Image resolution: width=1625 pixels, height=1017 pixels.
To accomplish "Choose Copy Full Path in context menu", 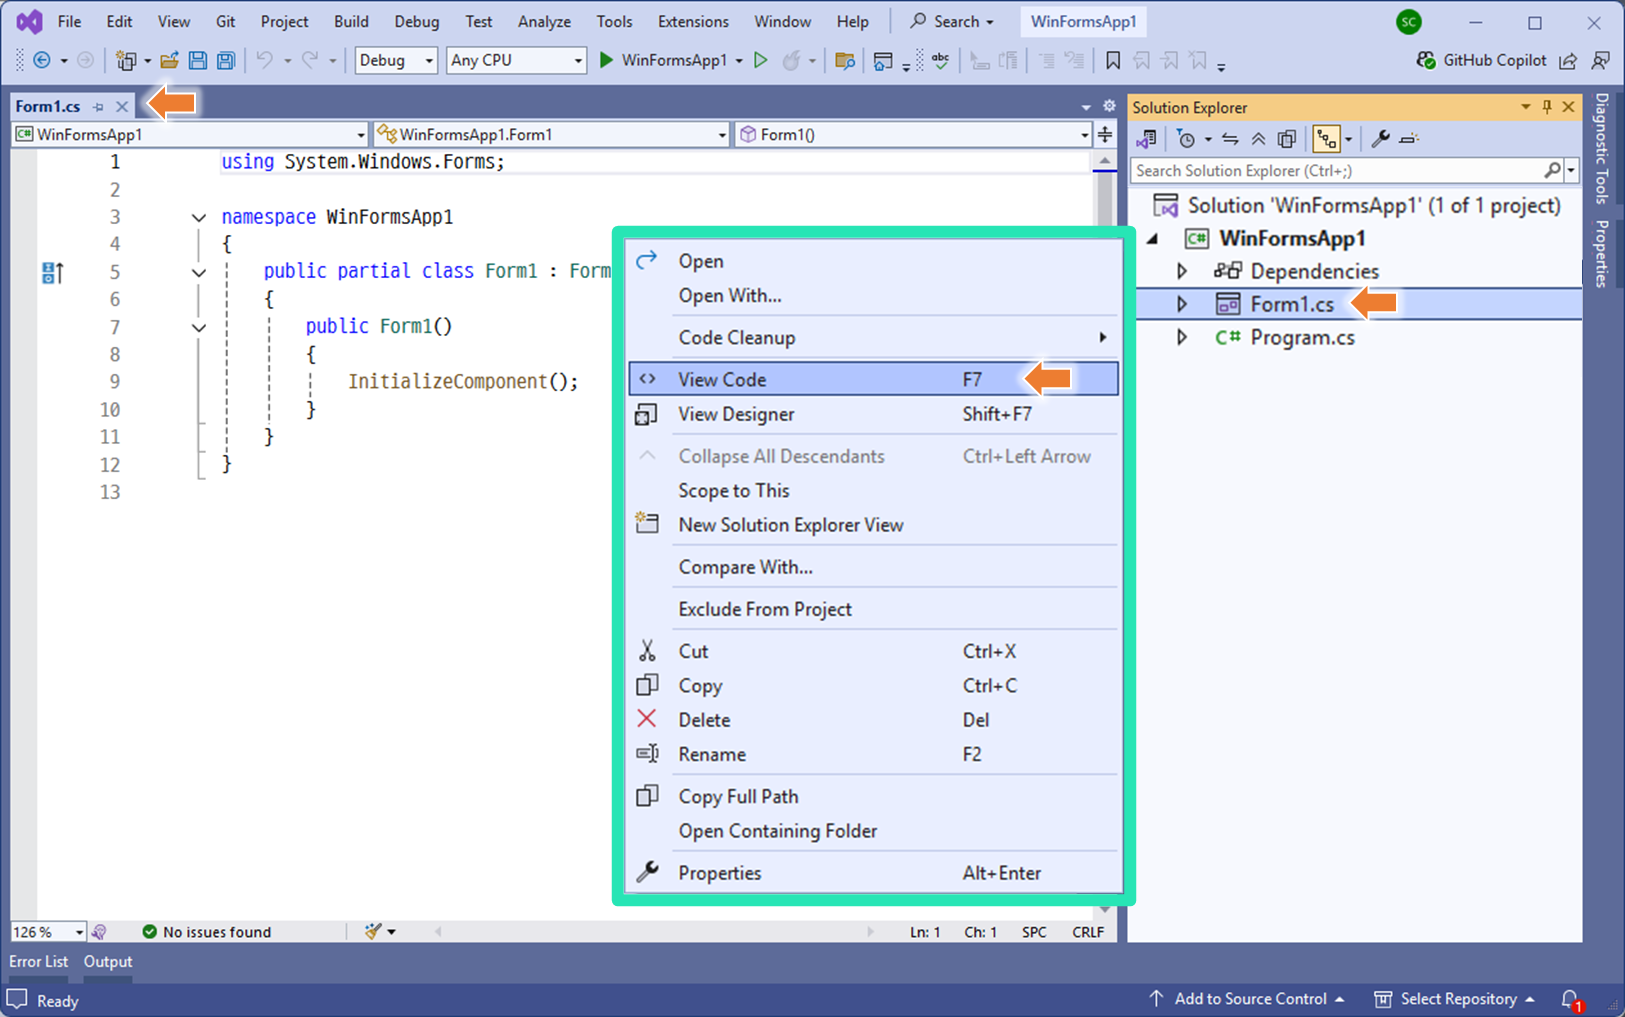I will 873,796.
